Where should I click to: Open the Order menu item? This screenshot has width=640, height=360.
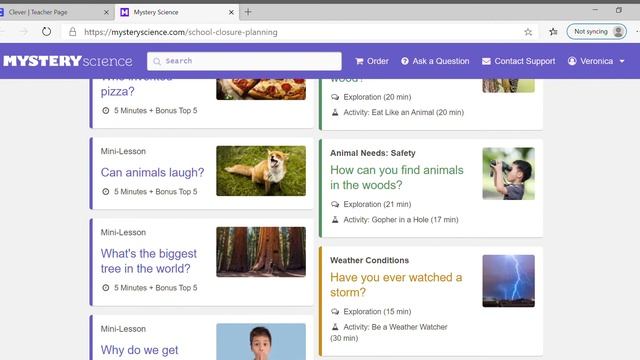tap(372, 61)
